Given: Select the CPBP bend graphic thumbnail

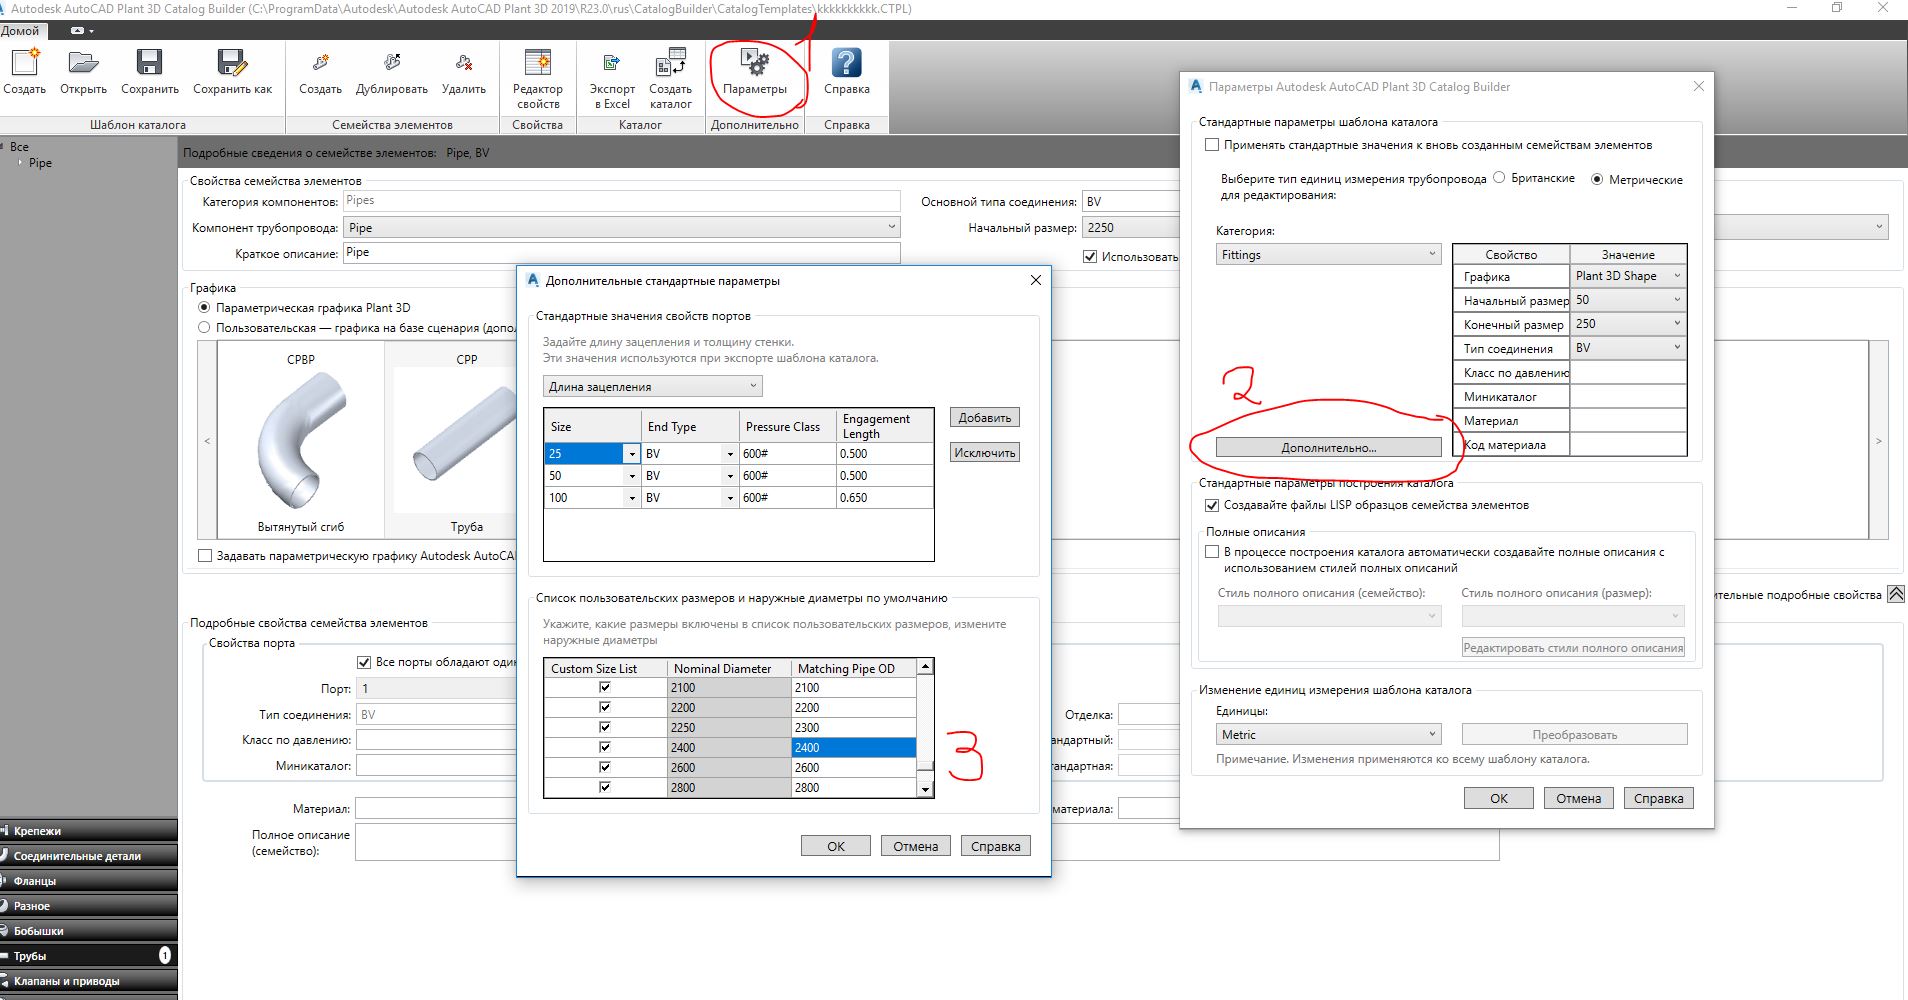Looking at the screenshot, I should point(300,440).
